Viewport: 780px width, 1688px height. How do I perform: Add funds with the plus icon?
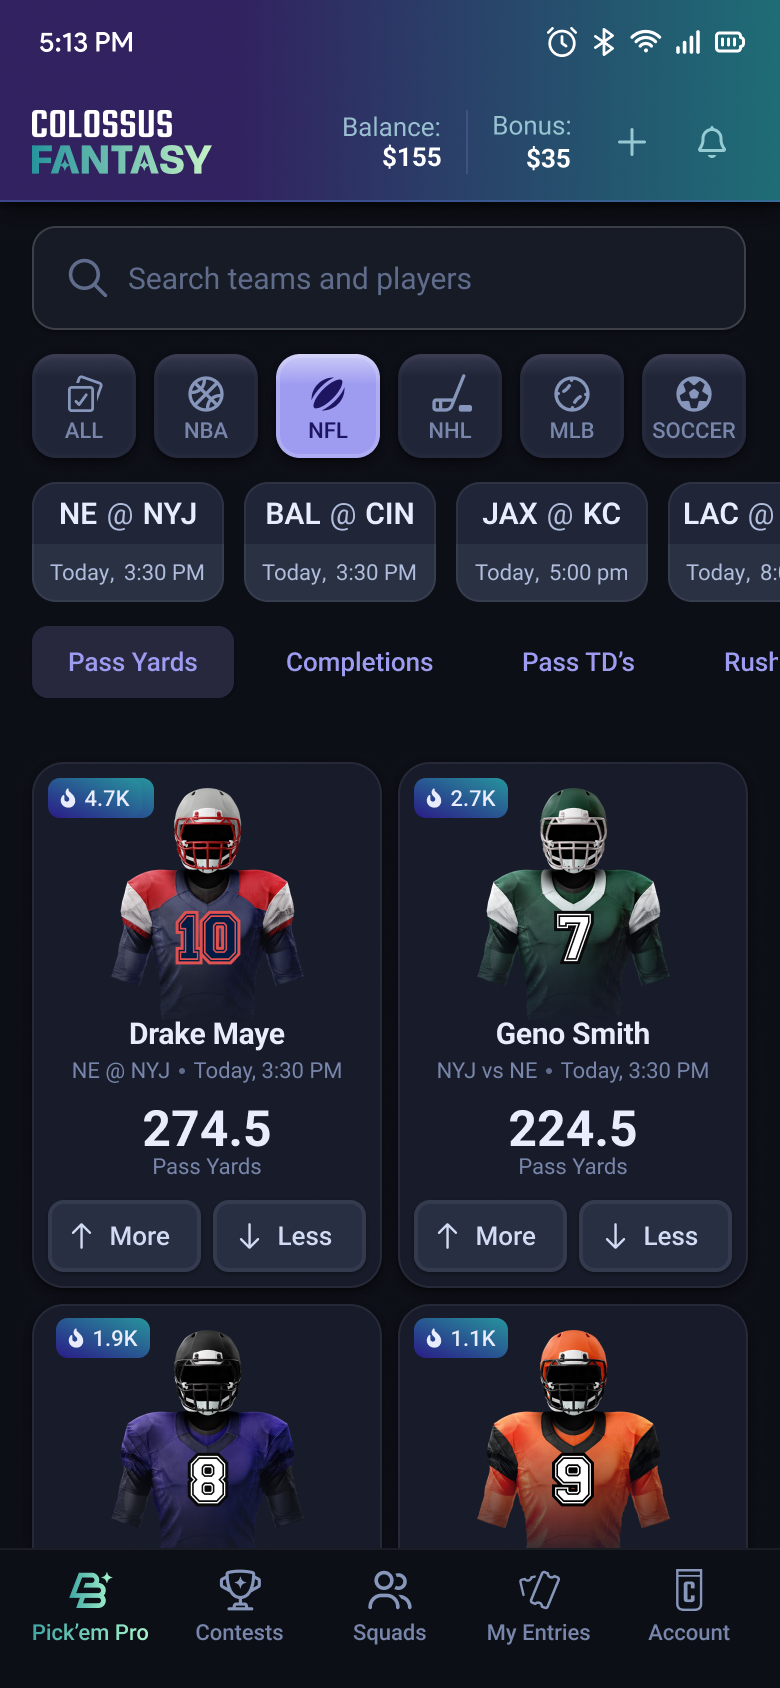pyautogui.click(x=632, y=142)
